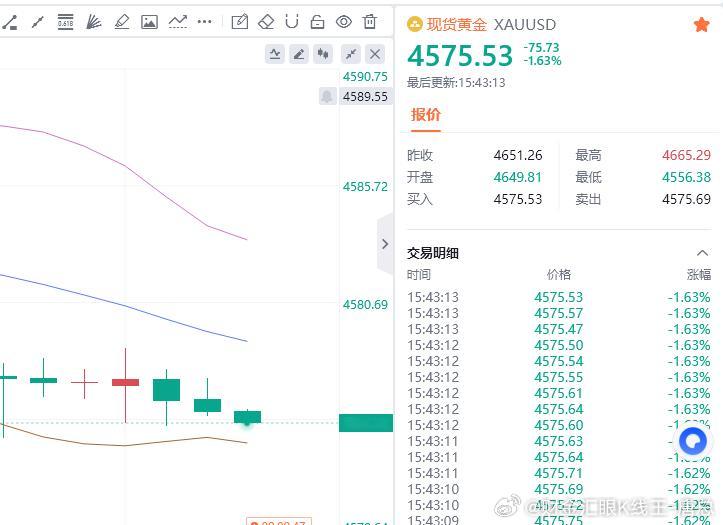Select the 最高 value 4665.29
The width and height of the screenshot is (723, 525).
pos(686,155)
